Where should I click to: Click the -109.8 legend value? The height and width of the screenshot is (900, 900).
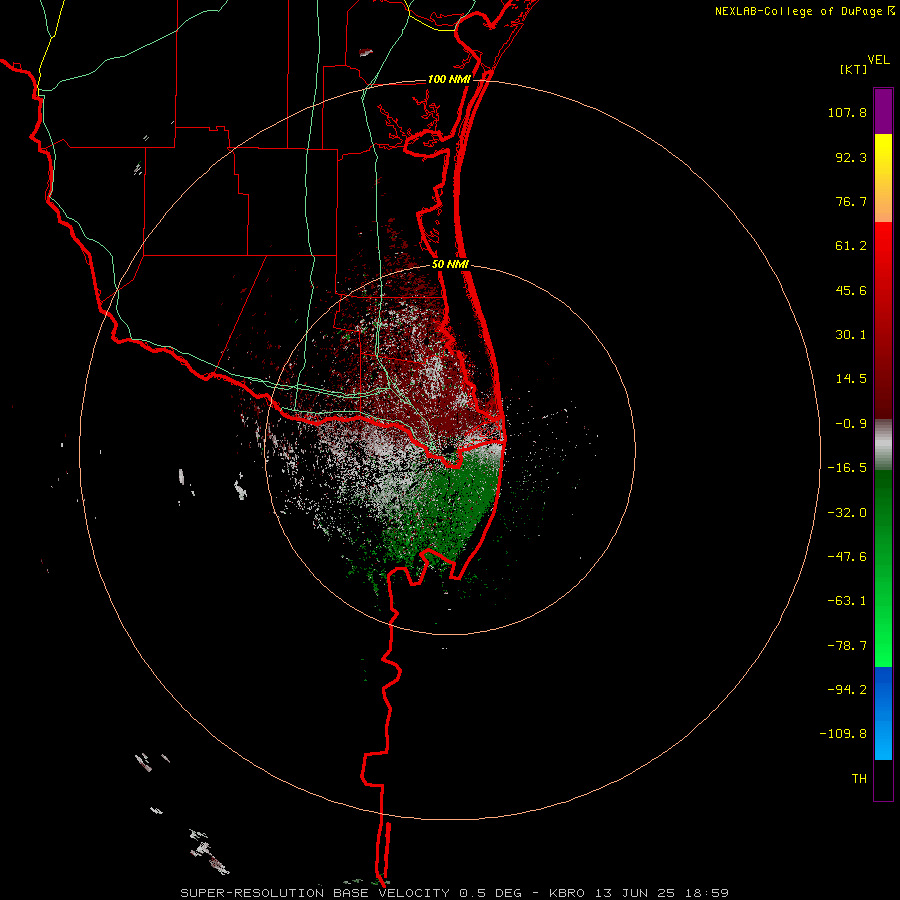tap(843, 734)
